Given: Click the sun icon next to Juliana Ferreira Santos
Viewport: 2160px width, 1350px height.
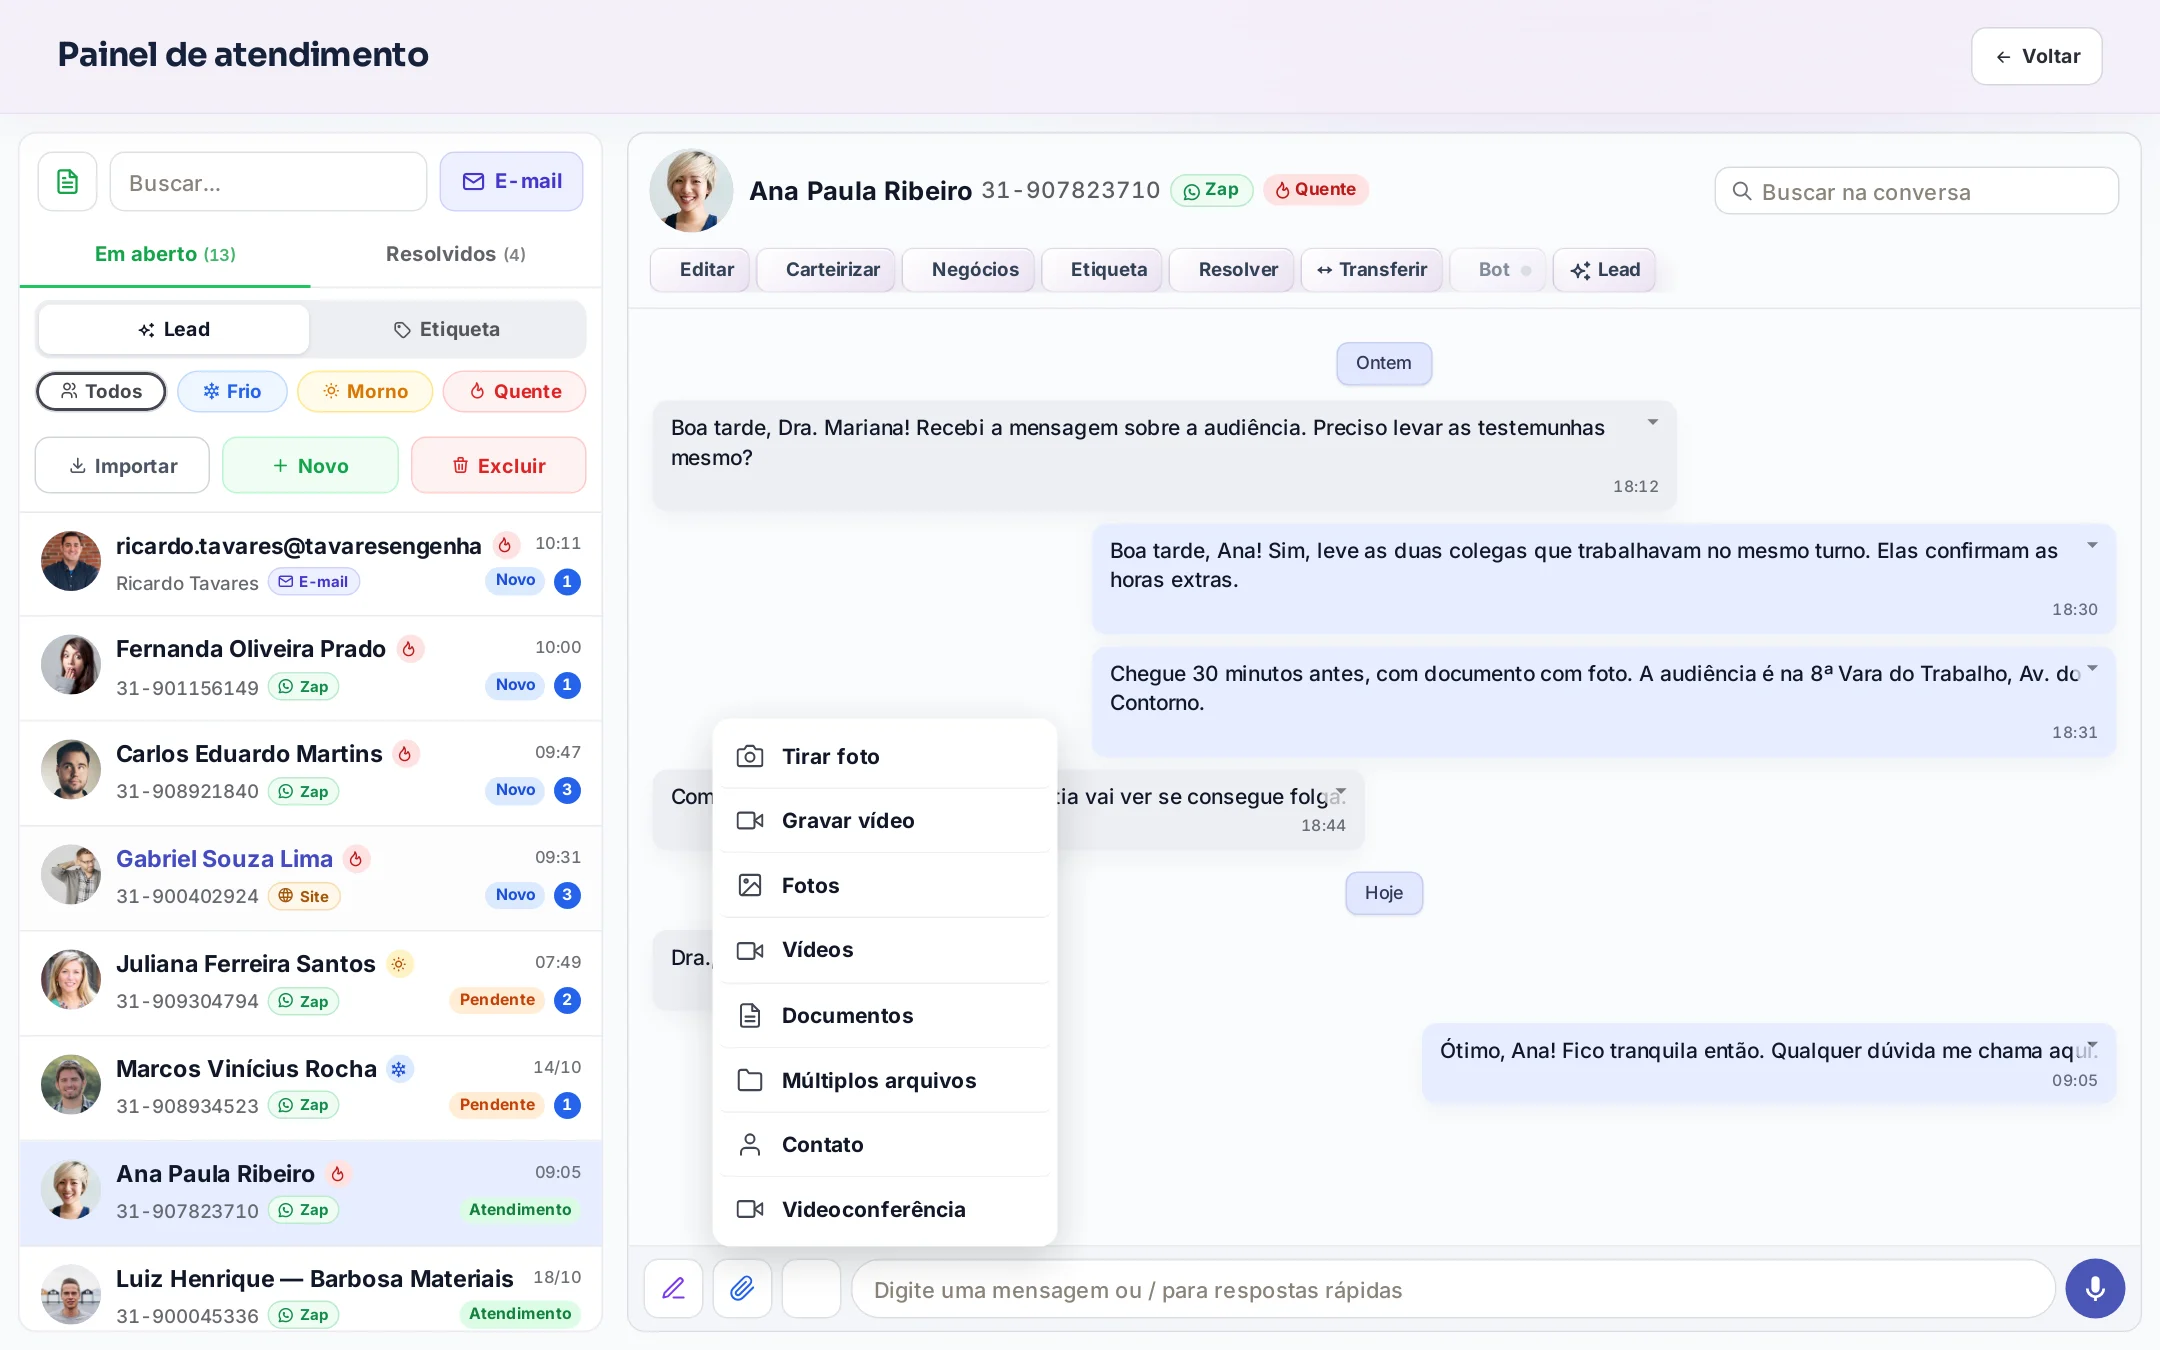Looking at the screenshot, I should tap(399, 964).
